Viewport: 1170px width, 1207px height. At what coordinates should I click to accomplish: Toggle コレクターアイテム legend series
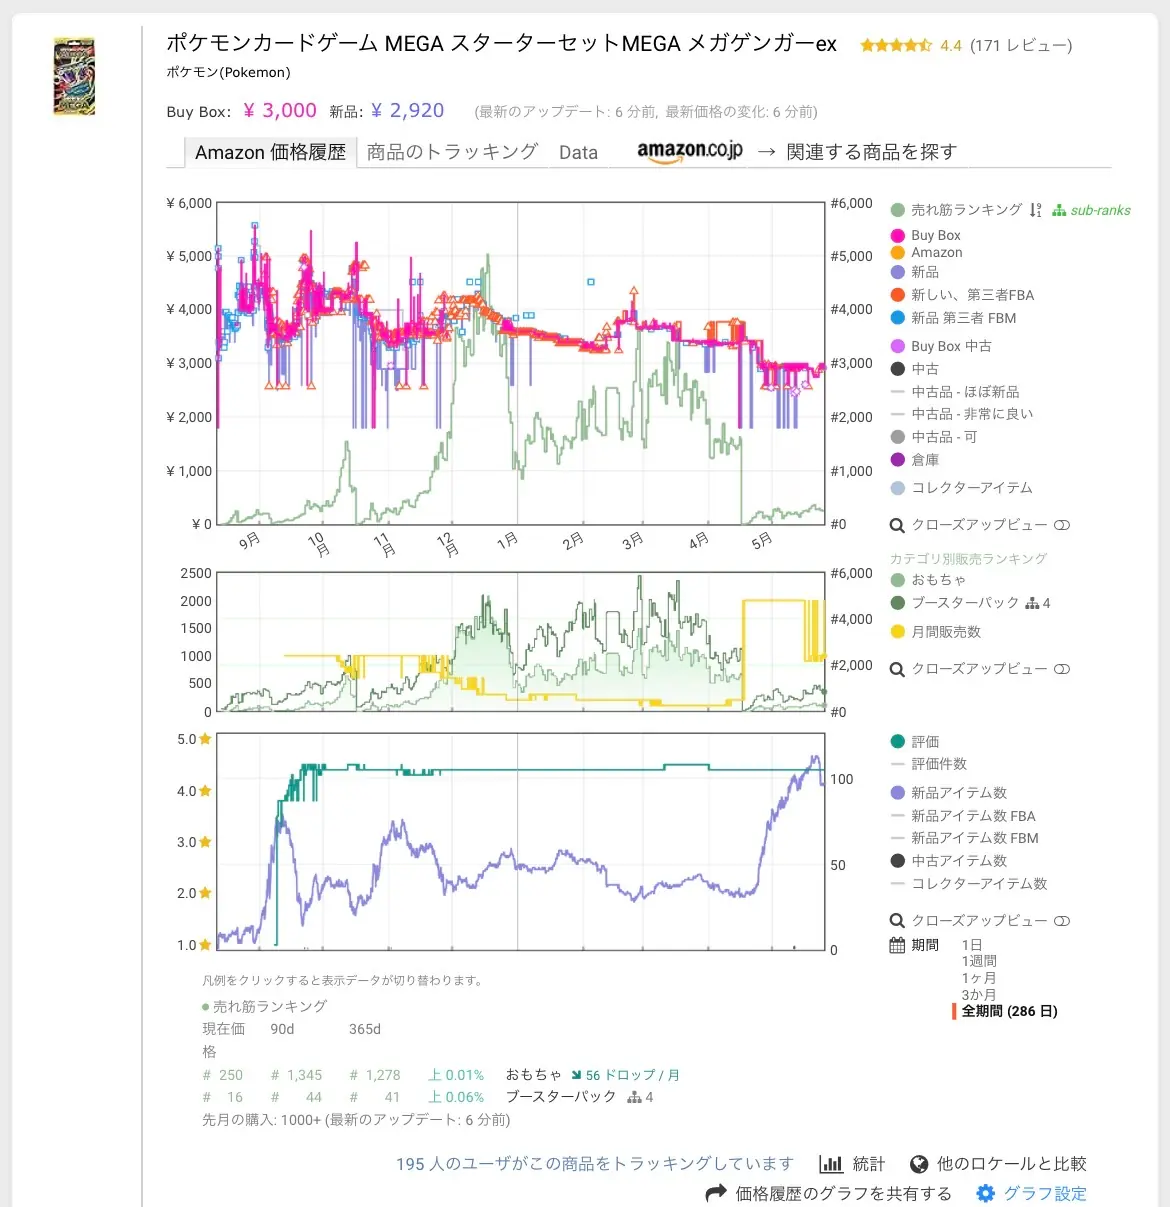[961, 488]
